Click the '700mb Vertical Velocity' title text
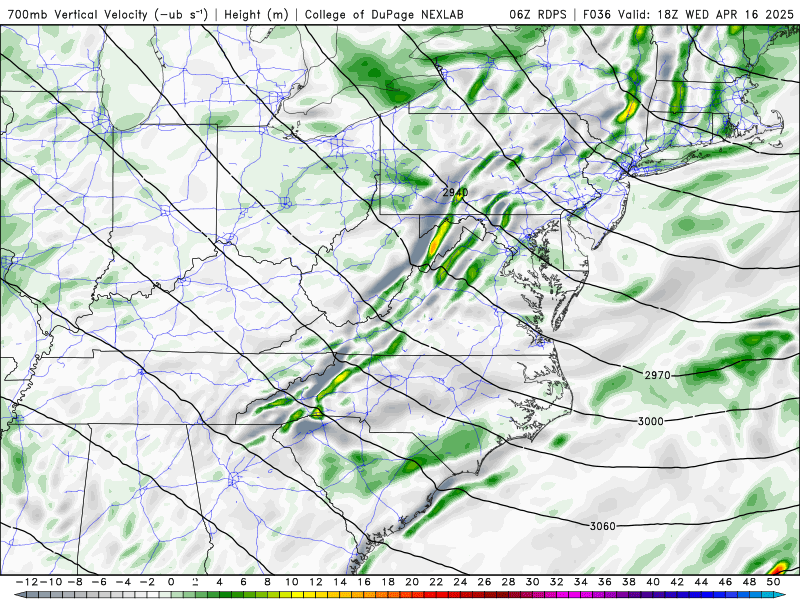 77,15
